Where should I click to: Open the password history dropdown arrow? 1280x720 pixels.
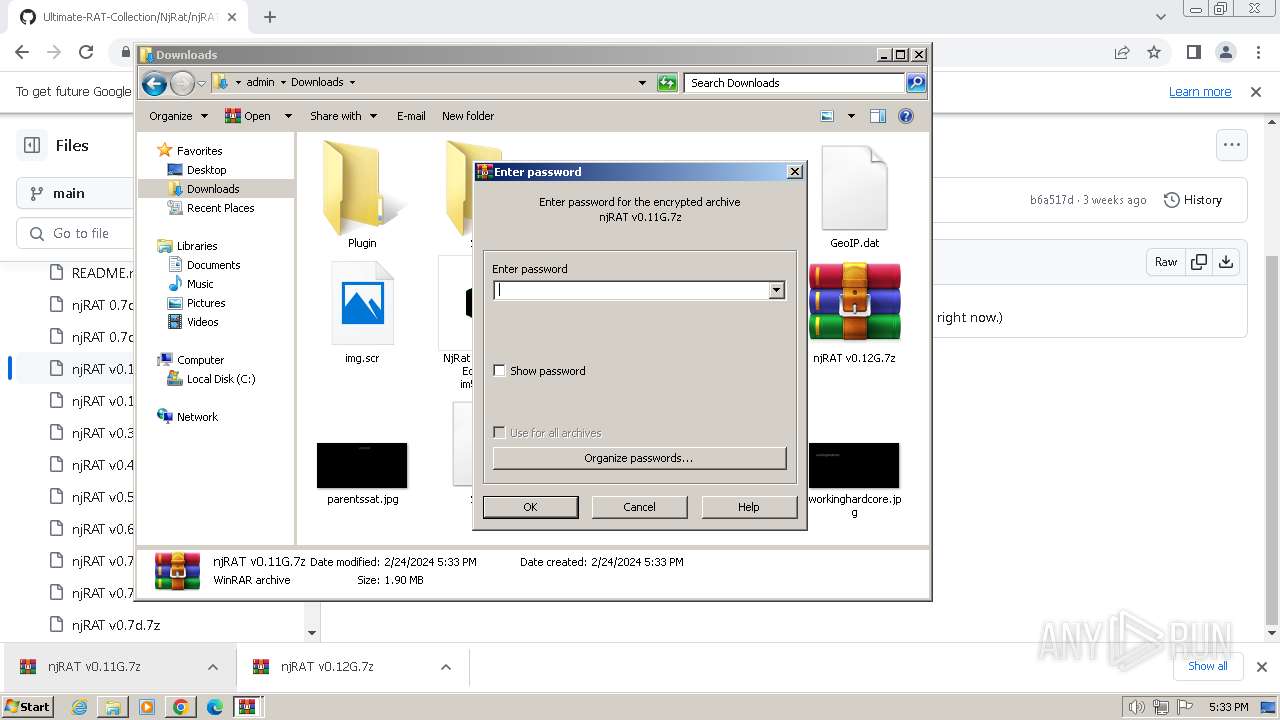[x=776, y=290]
